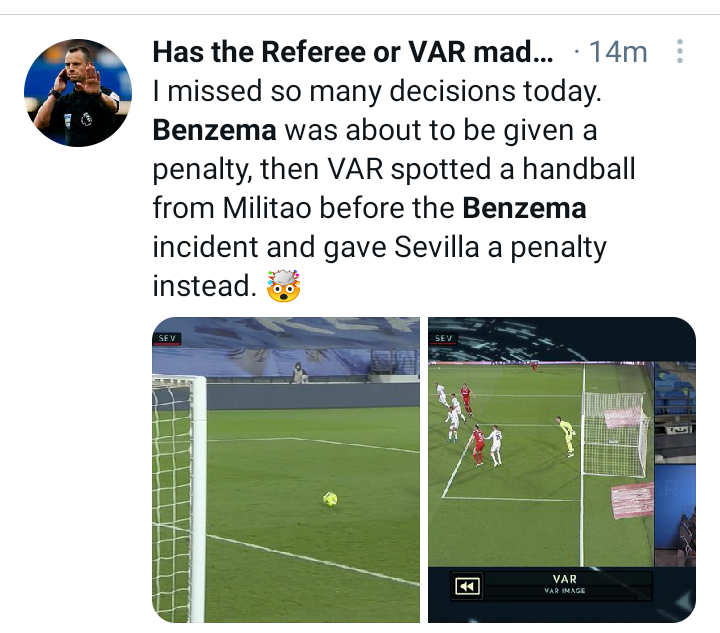Tap the goalkeeper in yellow kit
720x633 pixels.
coord(567,436)
